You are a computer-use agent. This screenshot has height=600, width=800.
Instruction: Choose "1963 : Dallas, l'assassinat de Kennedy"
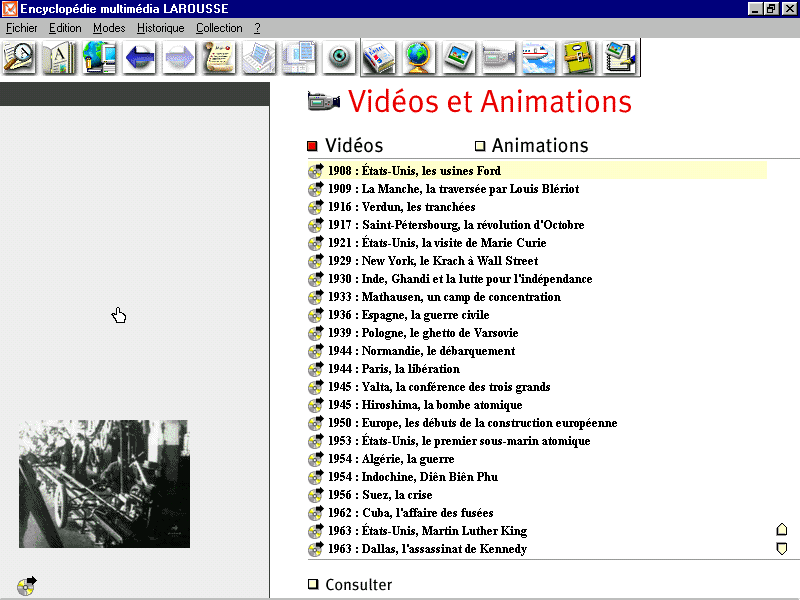coord(418,549)
